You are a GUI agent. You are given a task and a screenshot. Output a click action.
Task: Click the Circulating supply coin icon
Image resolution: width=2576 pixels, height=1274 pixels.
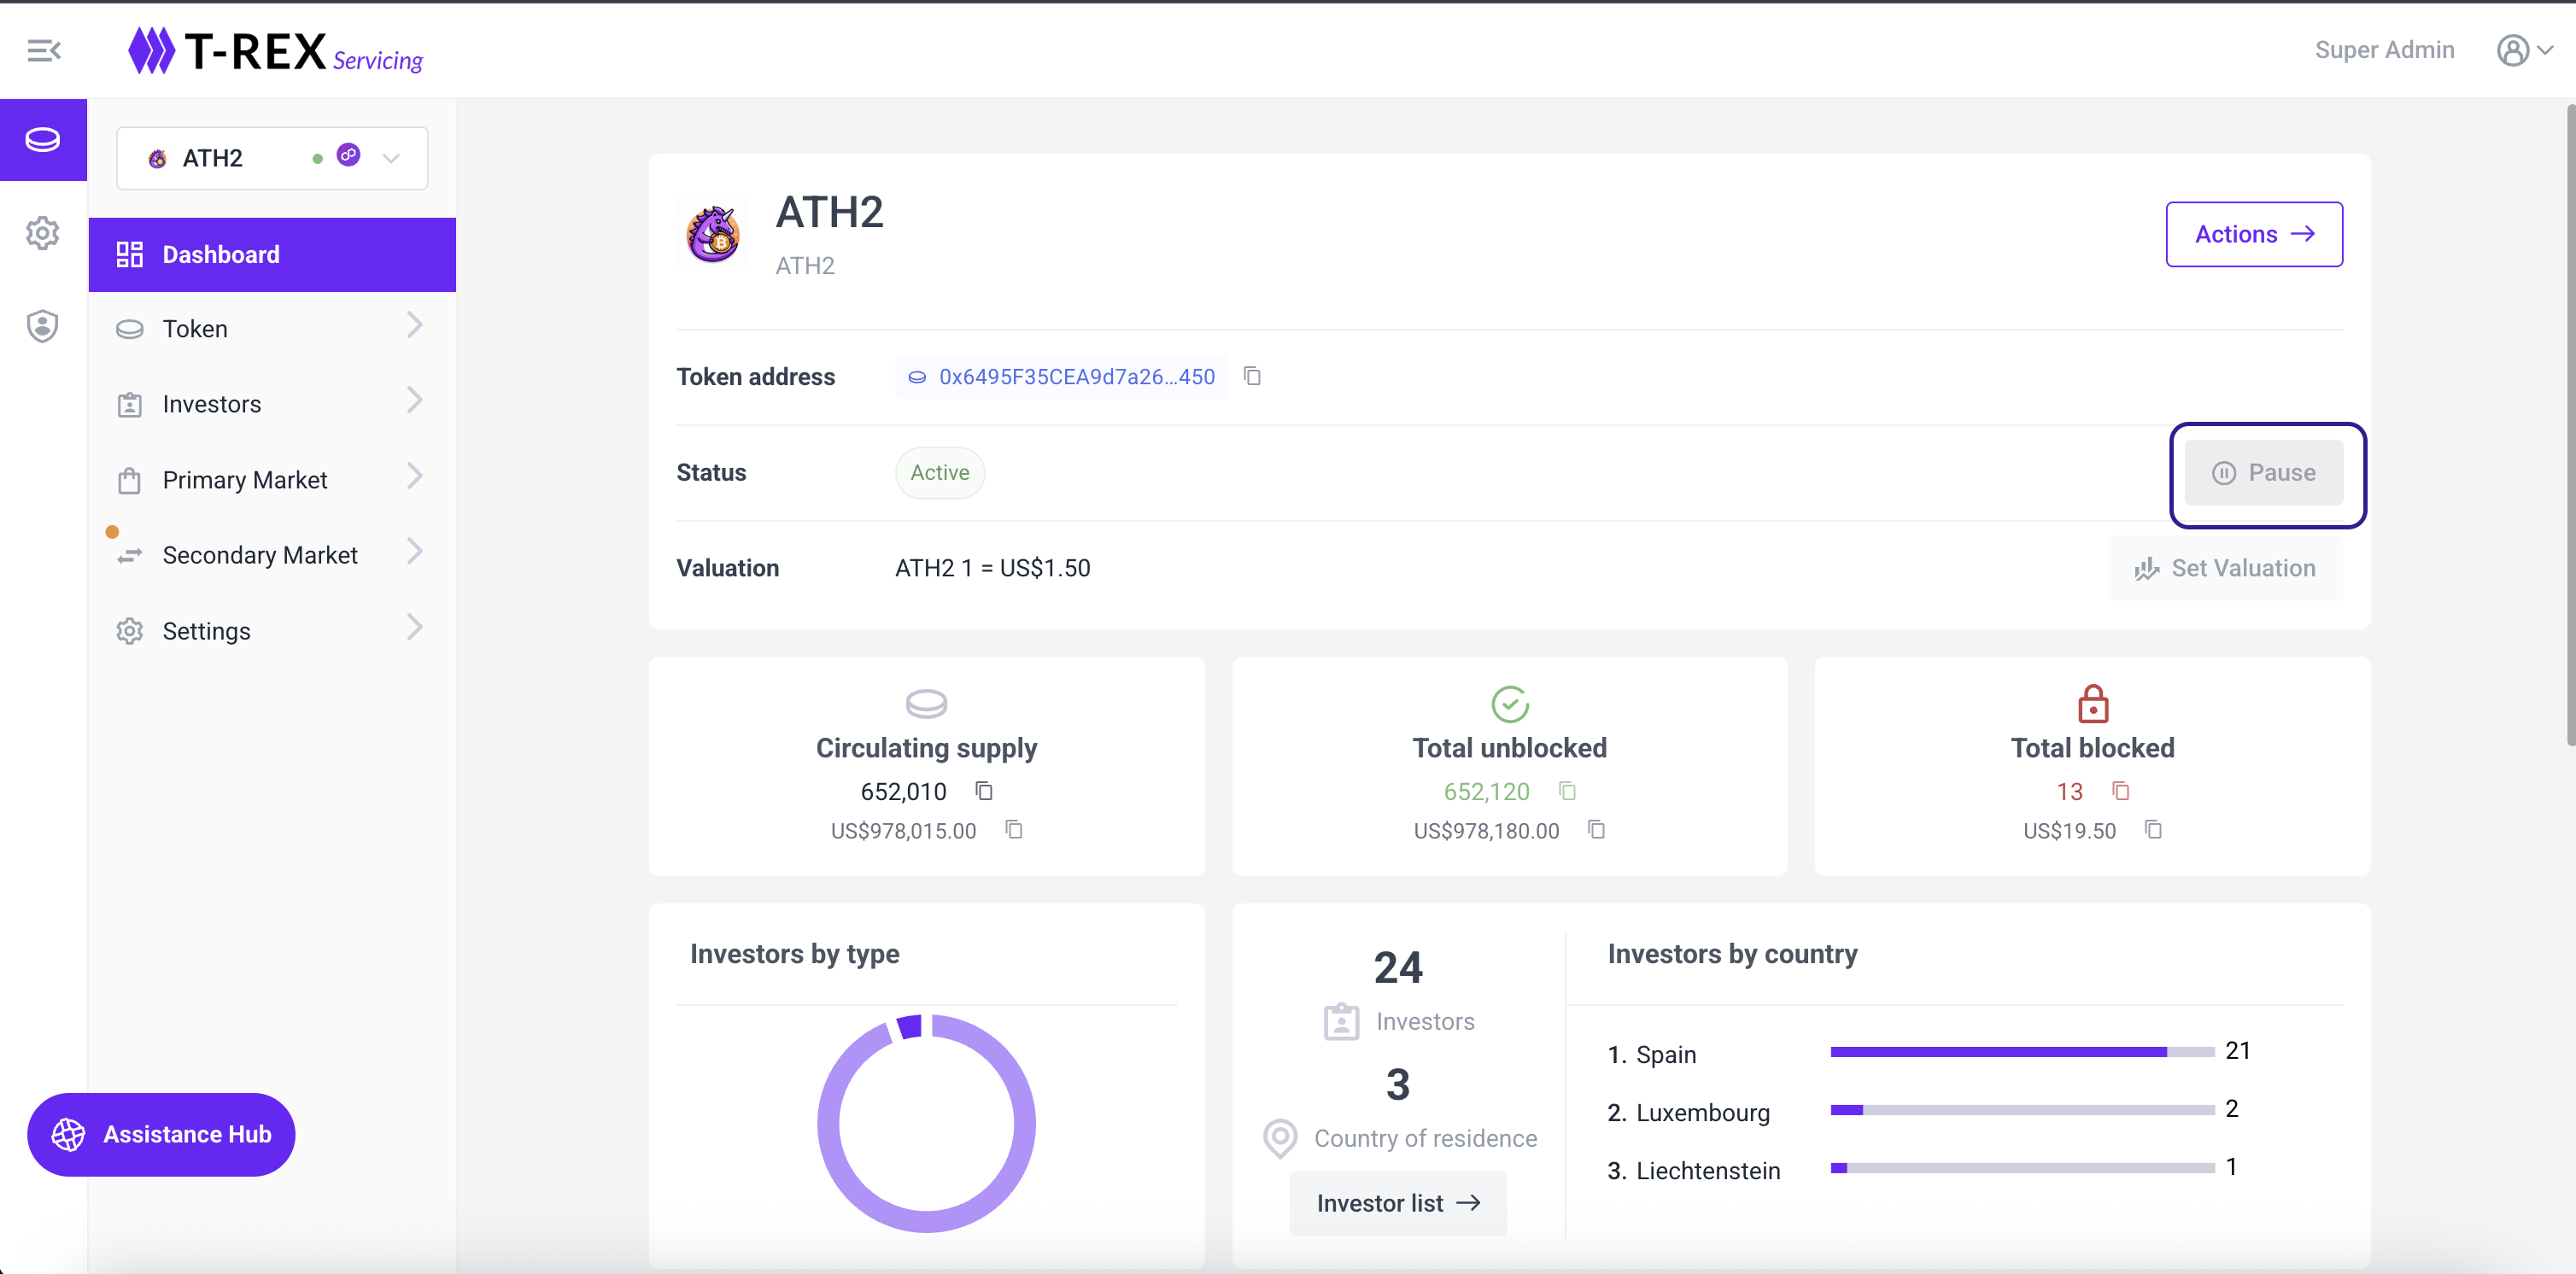pos(926,704)
